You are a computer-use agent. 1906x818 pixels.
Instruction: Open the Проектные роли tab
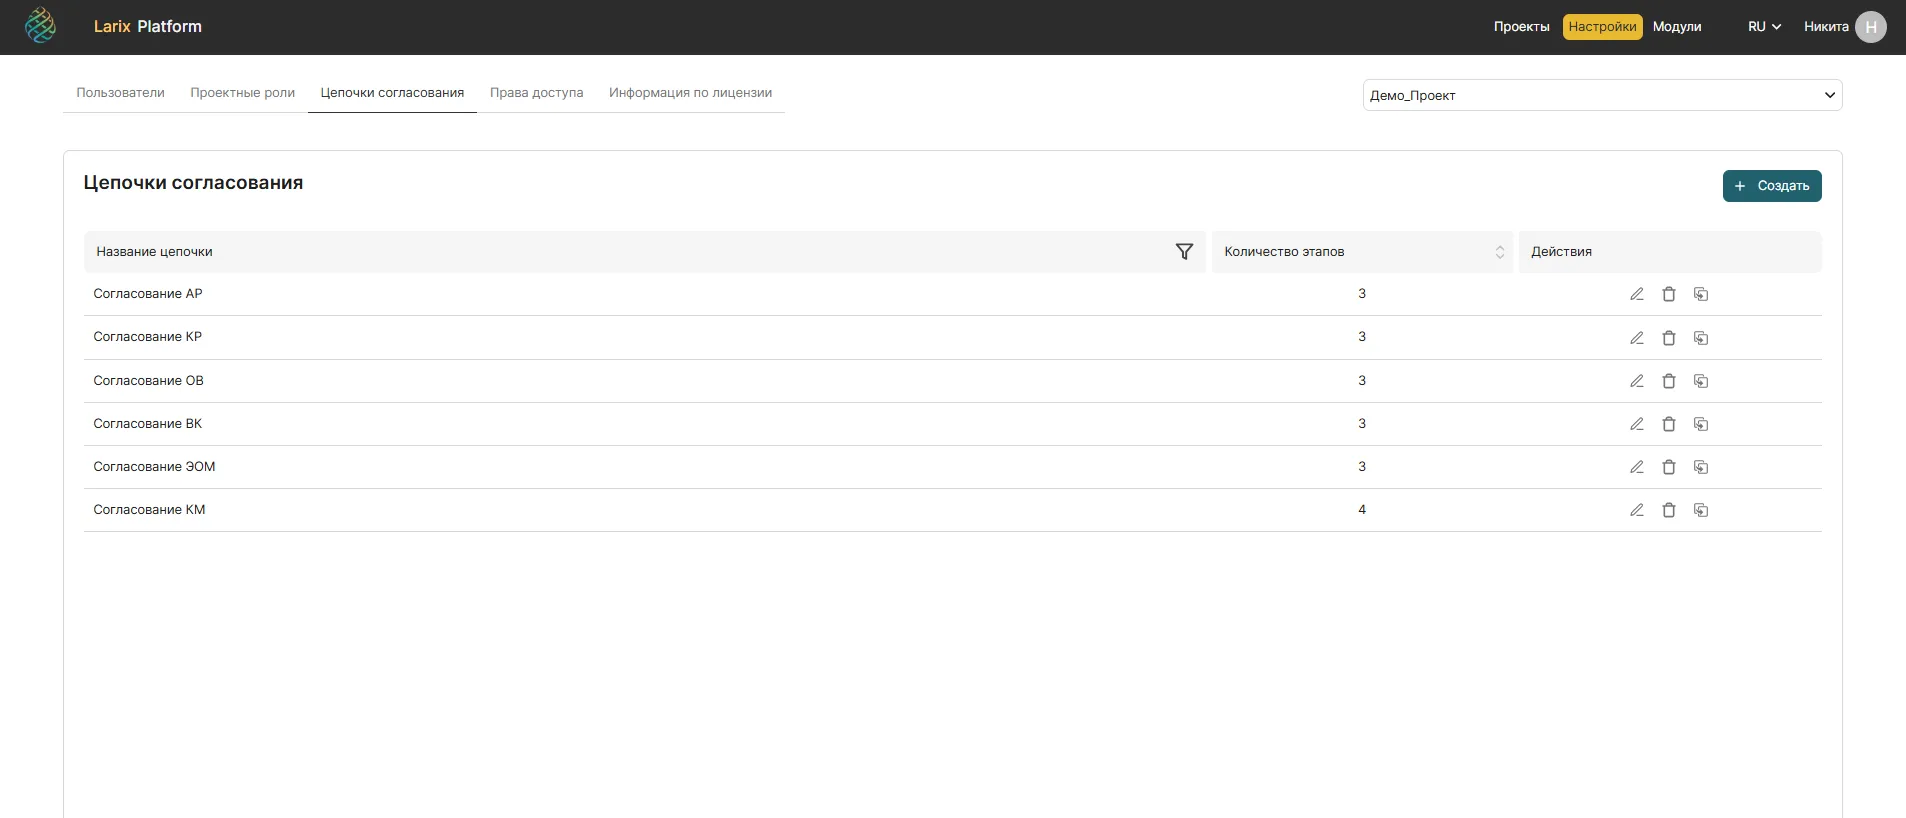point(243,93)
